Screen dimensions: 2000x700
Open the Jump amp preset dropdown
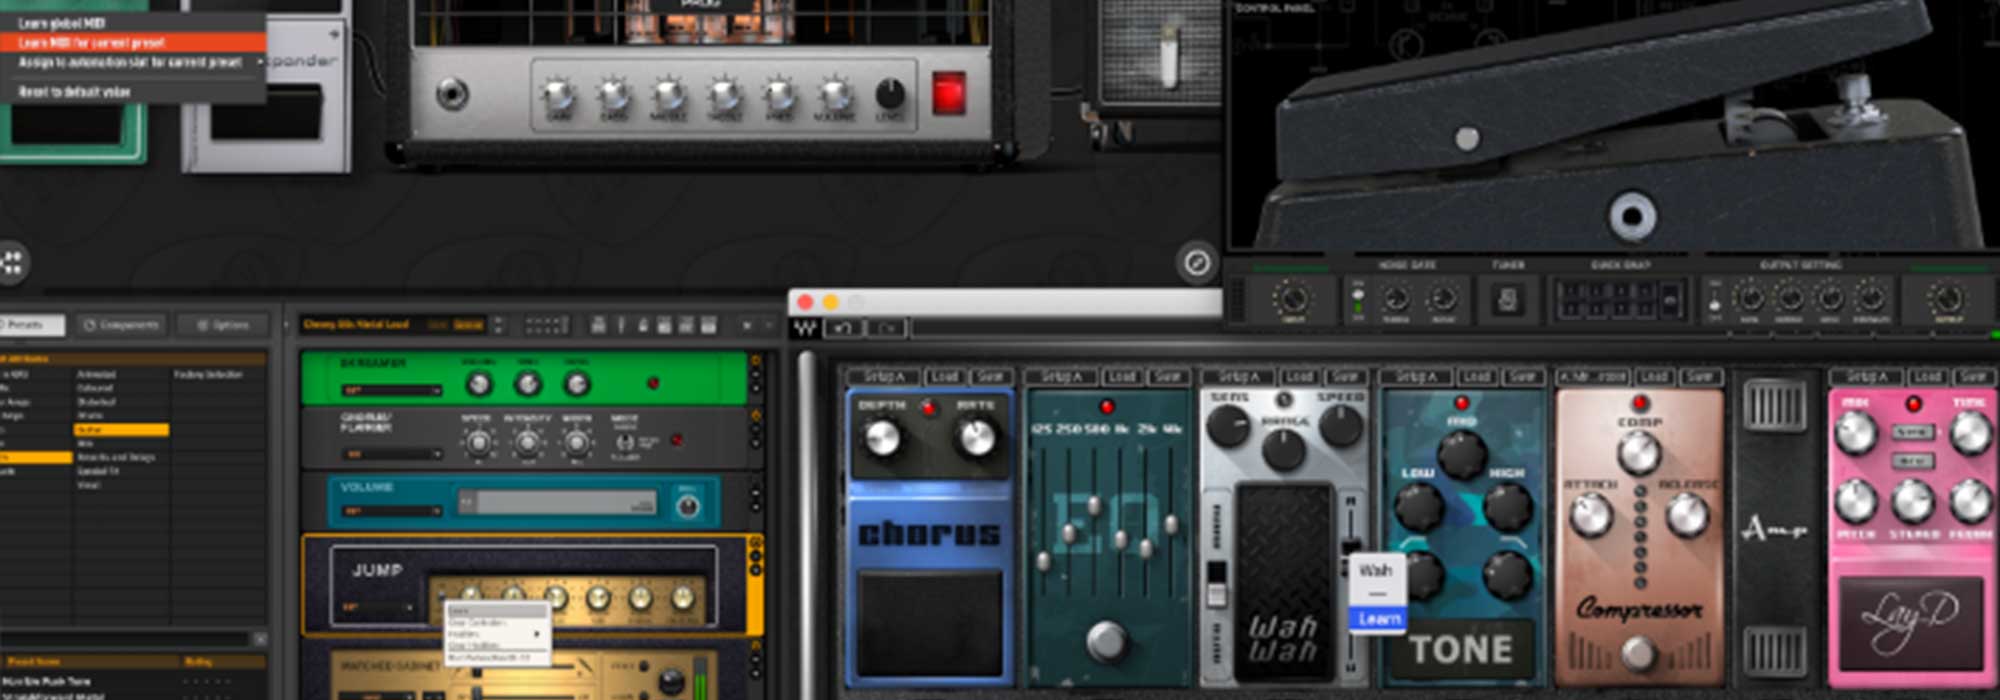tap(377, 607)
